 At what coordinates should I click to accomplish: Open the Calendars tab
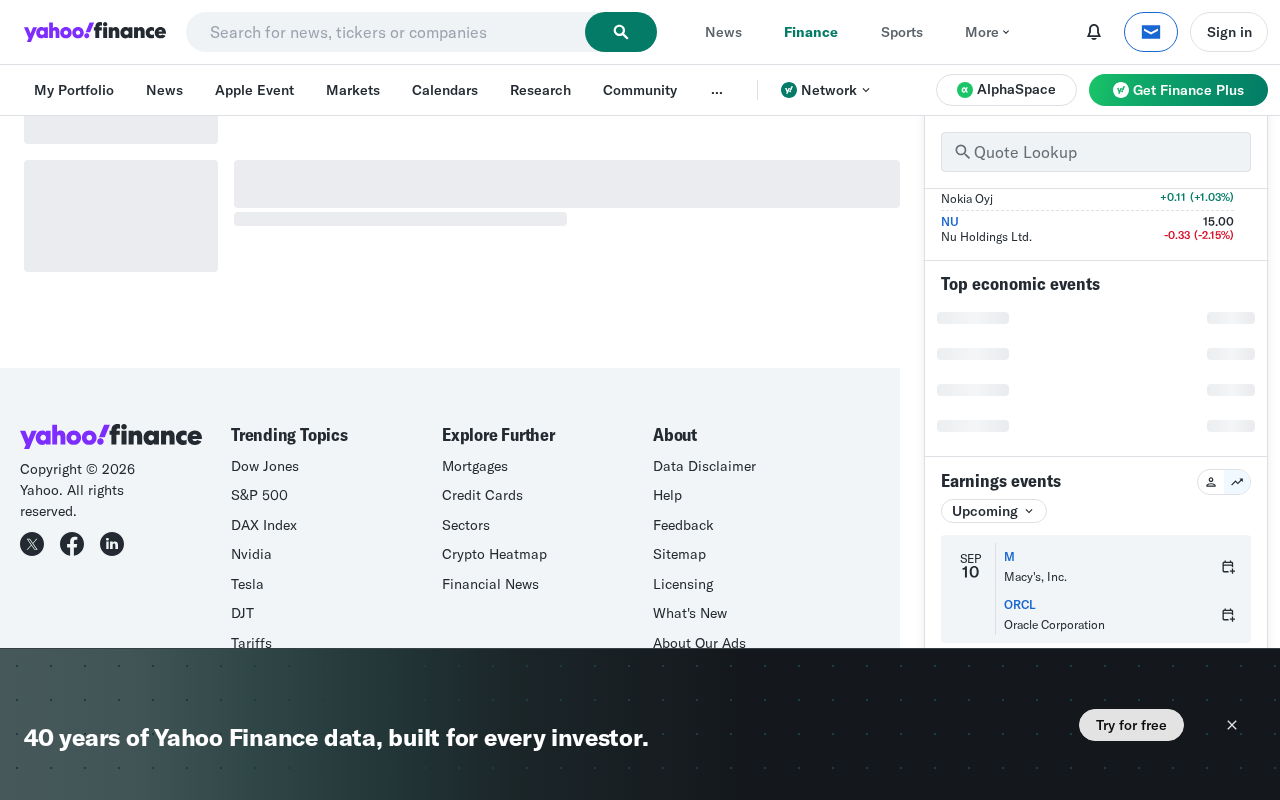[445, 90]
